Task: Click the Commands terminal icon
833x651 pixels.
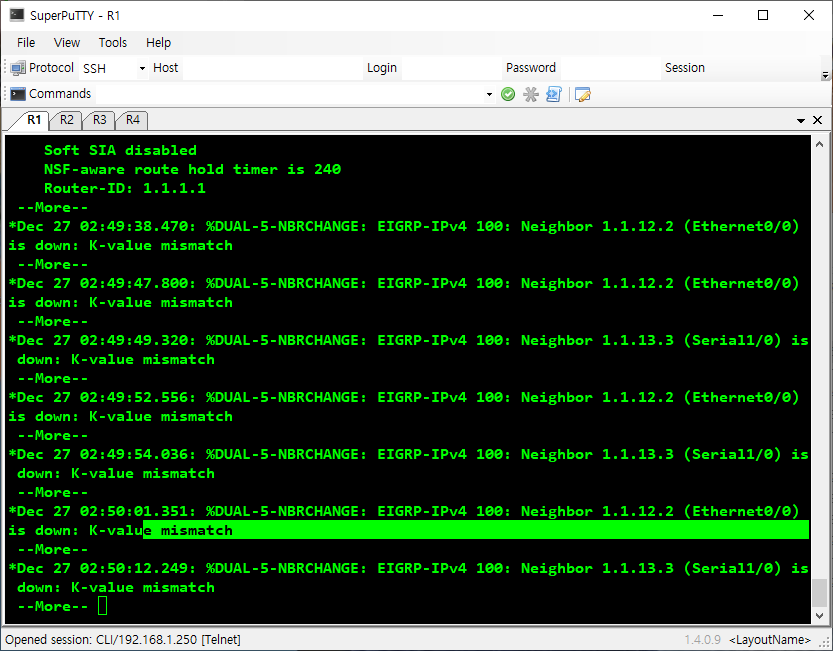Action: tap(18, 94)
